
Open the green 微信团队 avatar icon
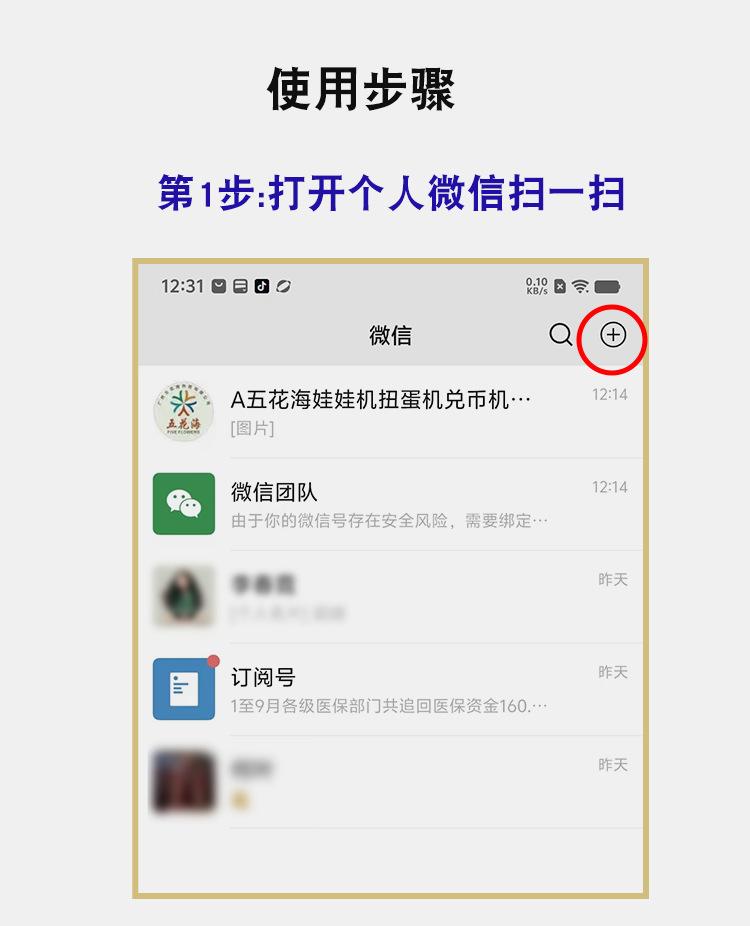click(x=184, y=504)
